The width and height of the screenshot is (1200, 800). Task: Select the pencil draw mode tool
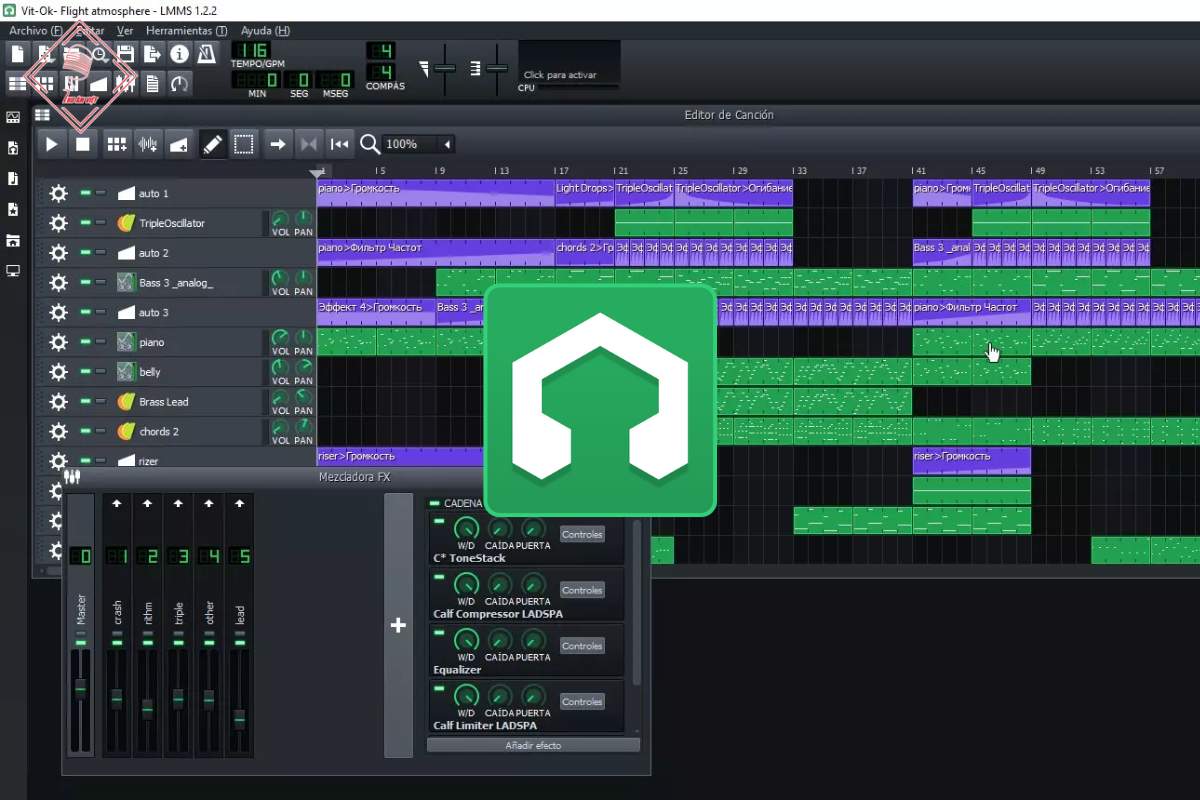tap(212, 144)
